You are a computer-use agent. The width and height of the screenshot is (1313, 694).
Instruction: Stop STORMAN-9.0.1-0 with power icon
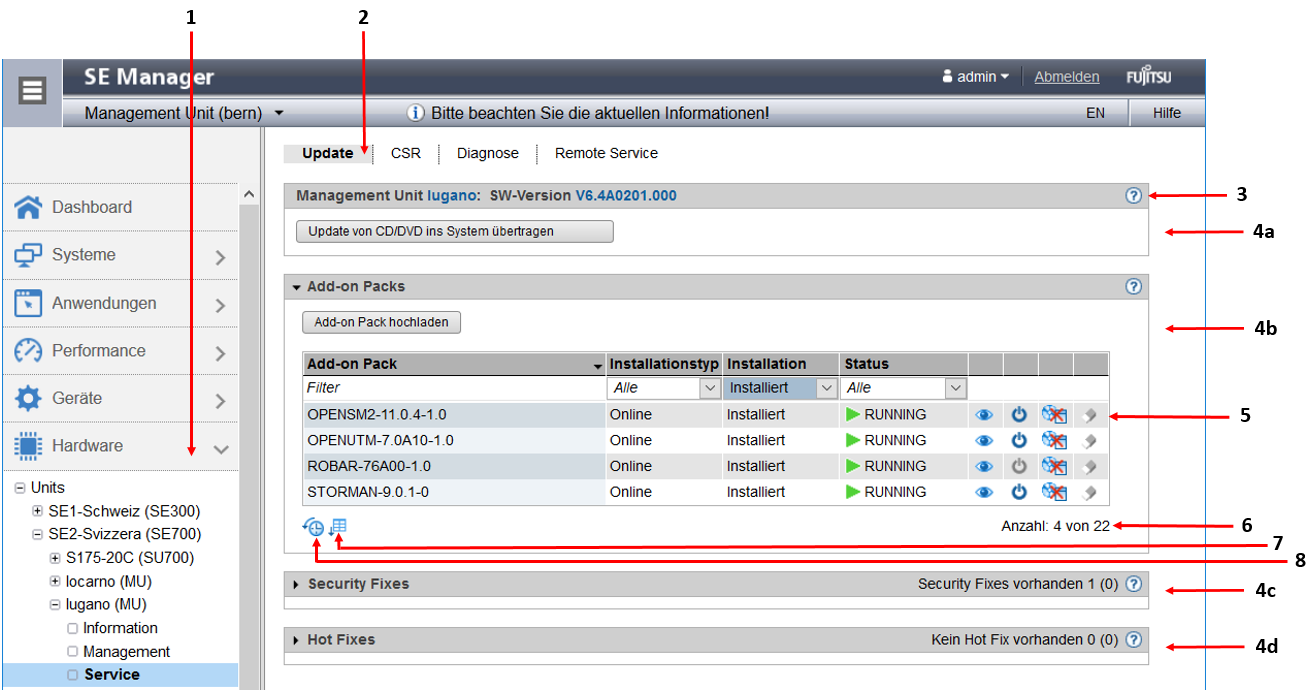[x=1019, y=492]
